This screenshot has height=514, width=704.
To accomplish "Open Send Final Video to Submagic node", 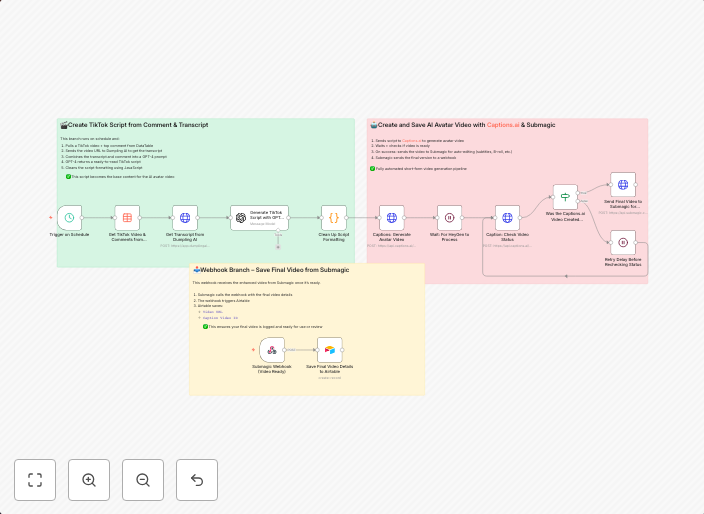I will tap(623, 185).
